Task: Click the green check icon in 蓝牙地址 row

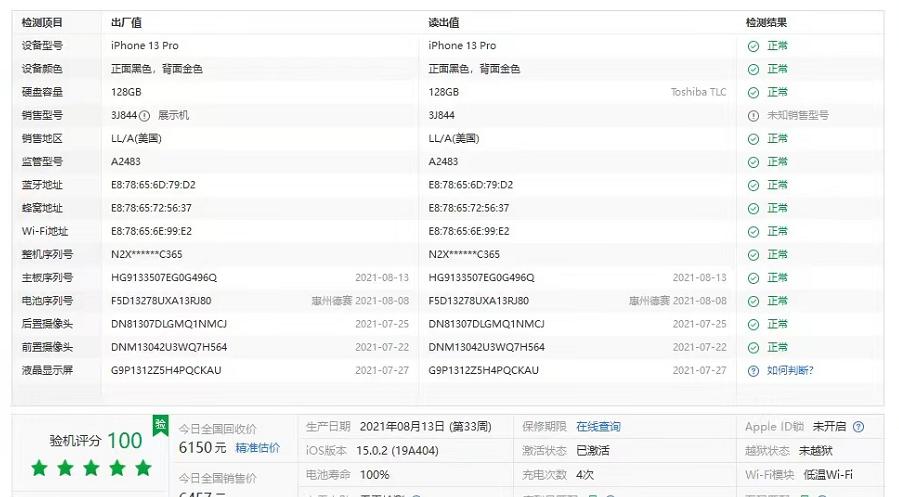Action: click(x=753, y=186)
